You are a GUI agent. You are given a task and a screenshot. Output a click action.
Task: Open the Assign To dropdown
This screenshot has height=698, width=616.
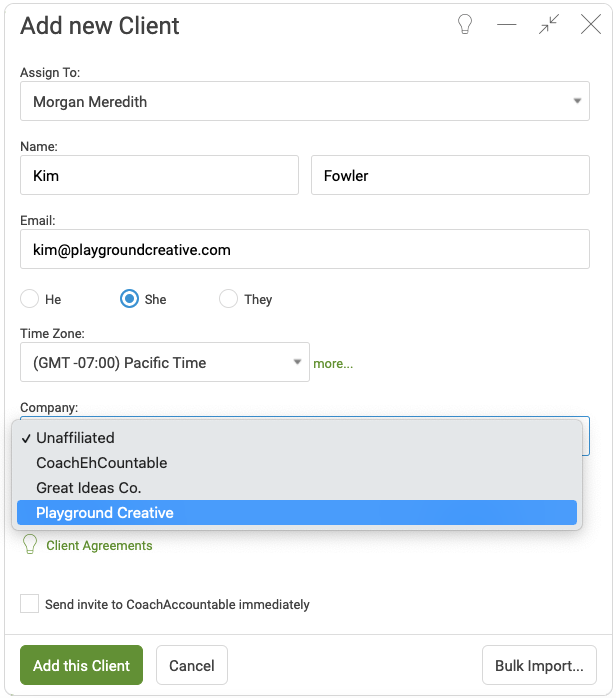pyautogui.click(x=305, y=101)
